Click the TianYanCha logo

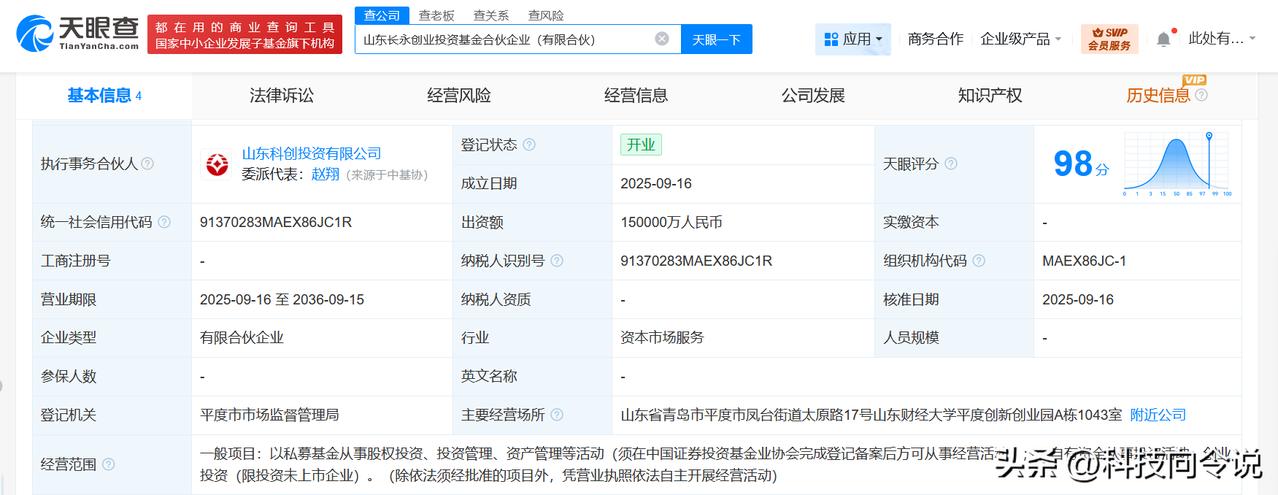pos(77,33)
